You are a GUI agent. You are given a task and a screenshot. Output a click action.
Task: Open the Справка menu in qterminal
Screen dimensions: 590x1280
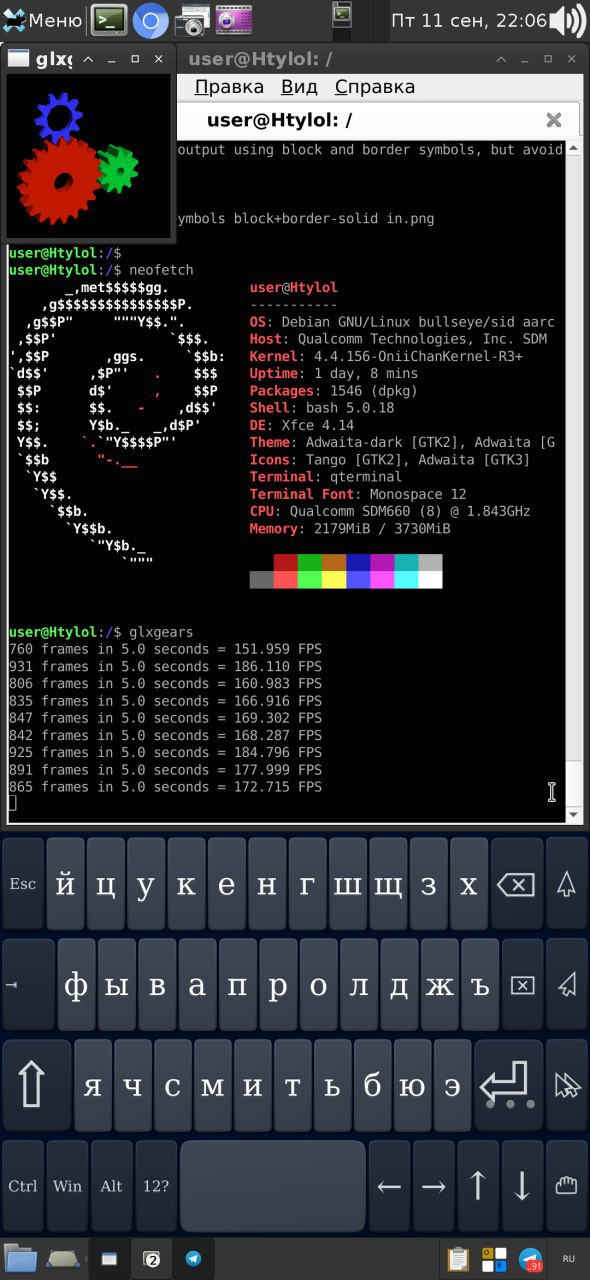(x=375, y=87)
